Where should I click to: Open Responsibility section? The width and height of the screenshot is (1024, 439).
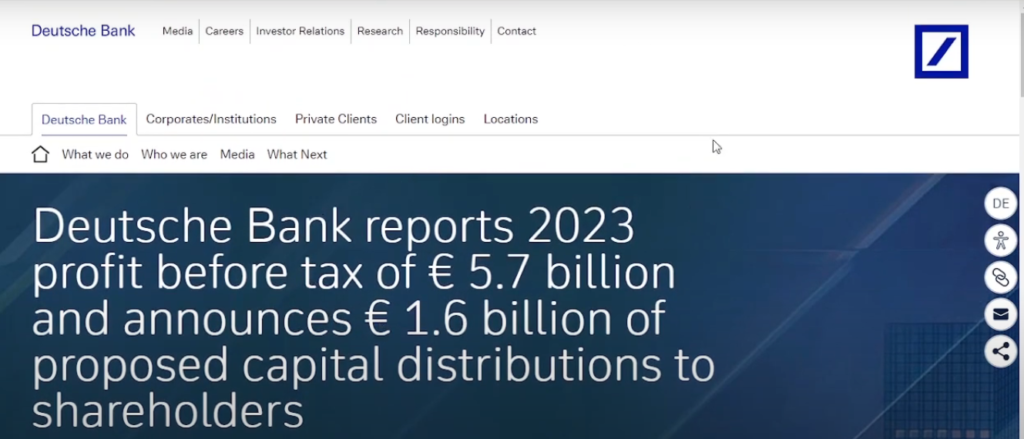click(x=450, y=31)
